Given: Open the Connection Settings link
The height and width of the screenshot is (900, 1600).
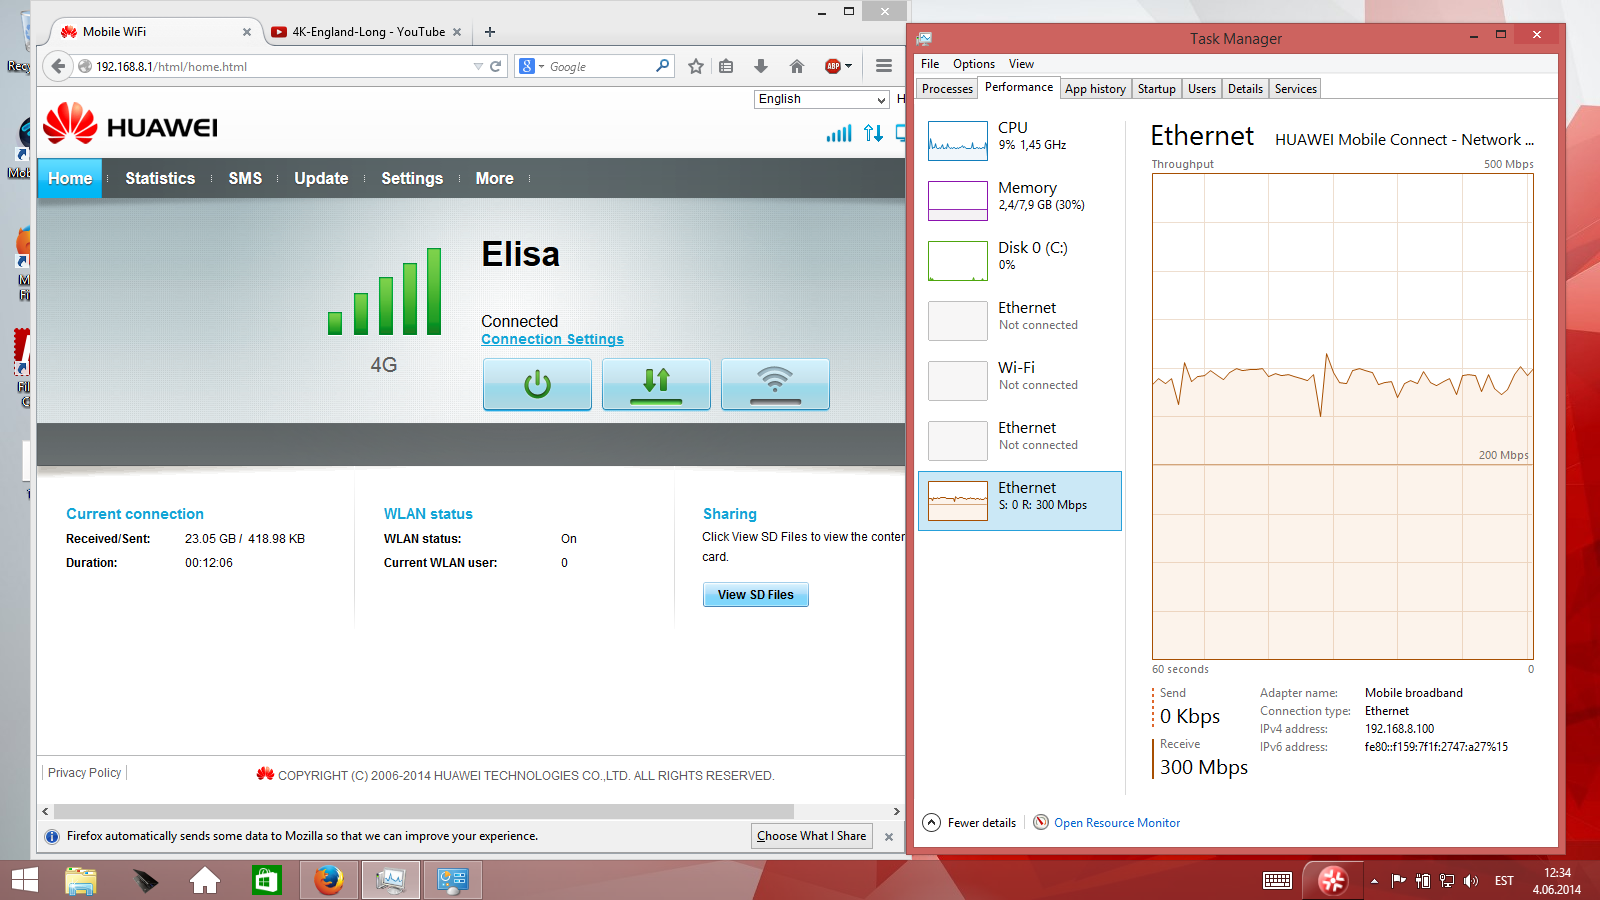Looking at the screenshot, I should tap(552, 339).
